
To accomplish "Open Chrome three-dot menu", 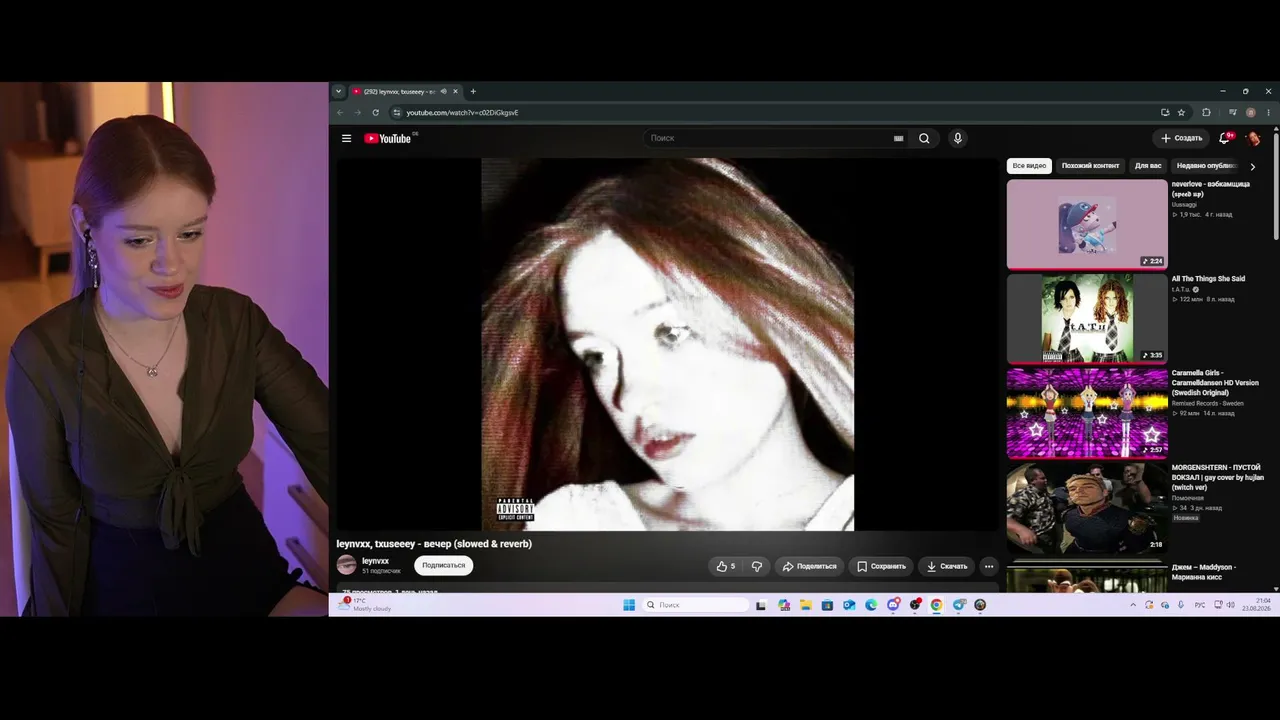I will tap(1269, 112).
